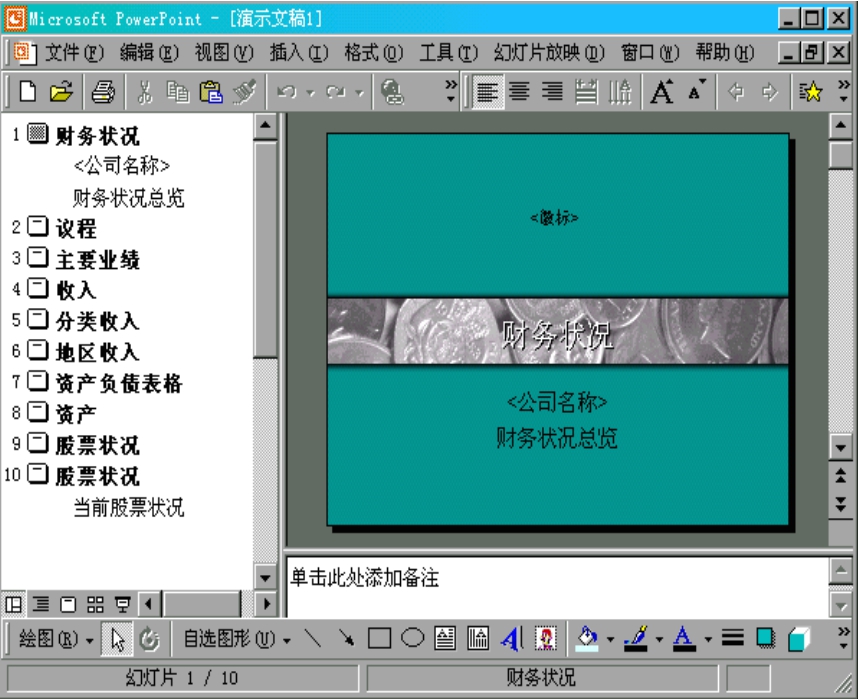The width and height of the screenshot is (858, 699).
Task: Open Undo history dropdown arrow
Action: pyautogui.click(x=311, y=93)
